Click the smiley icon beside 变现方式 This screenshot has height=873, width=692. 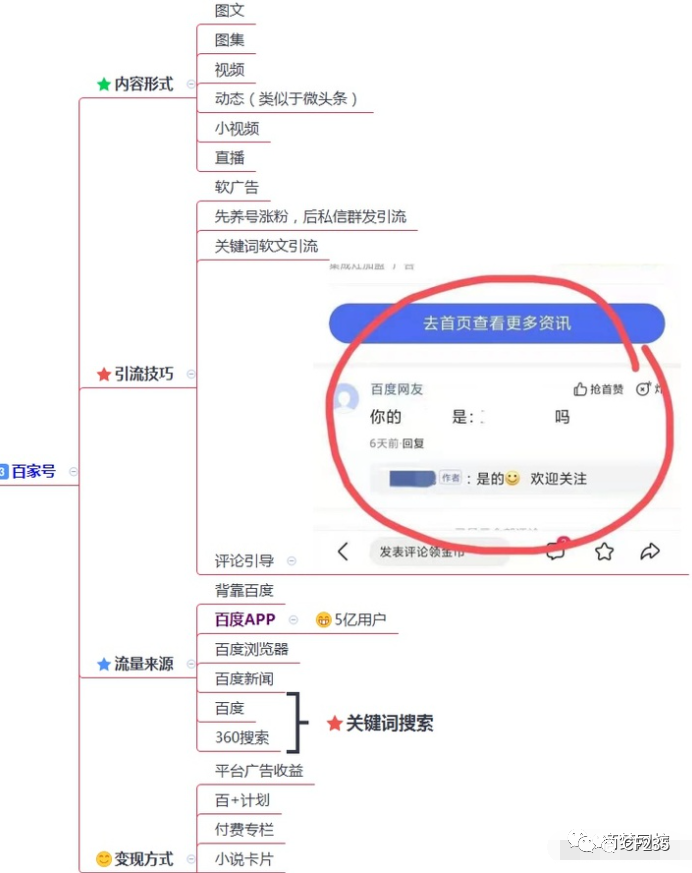tap(104, 859)
